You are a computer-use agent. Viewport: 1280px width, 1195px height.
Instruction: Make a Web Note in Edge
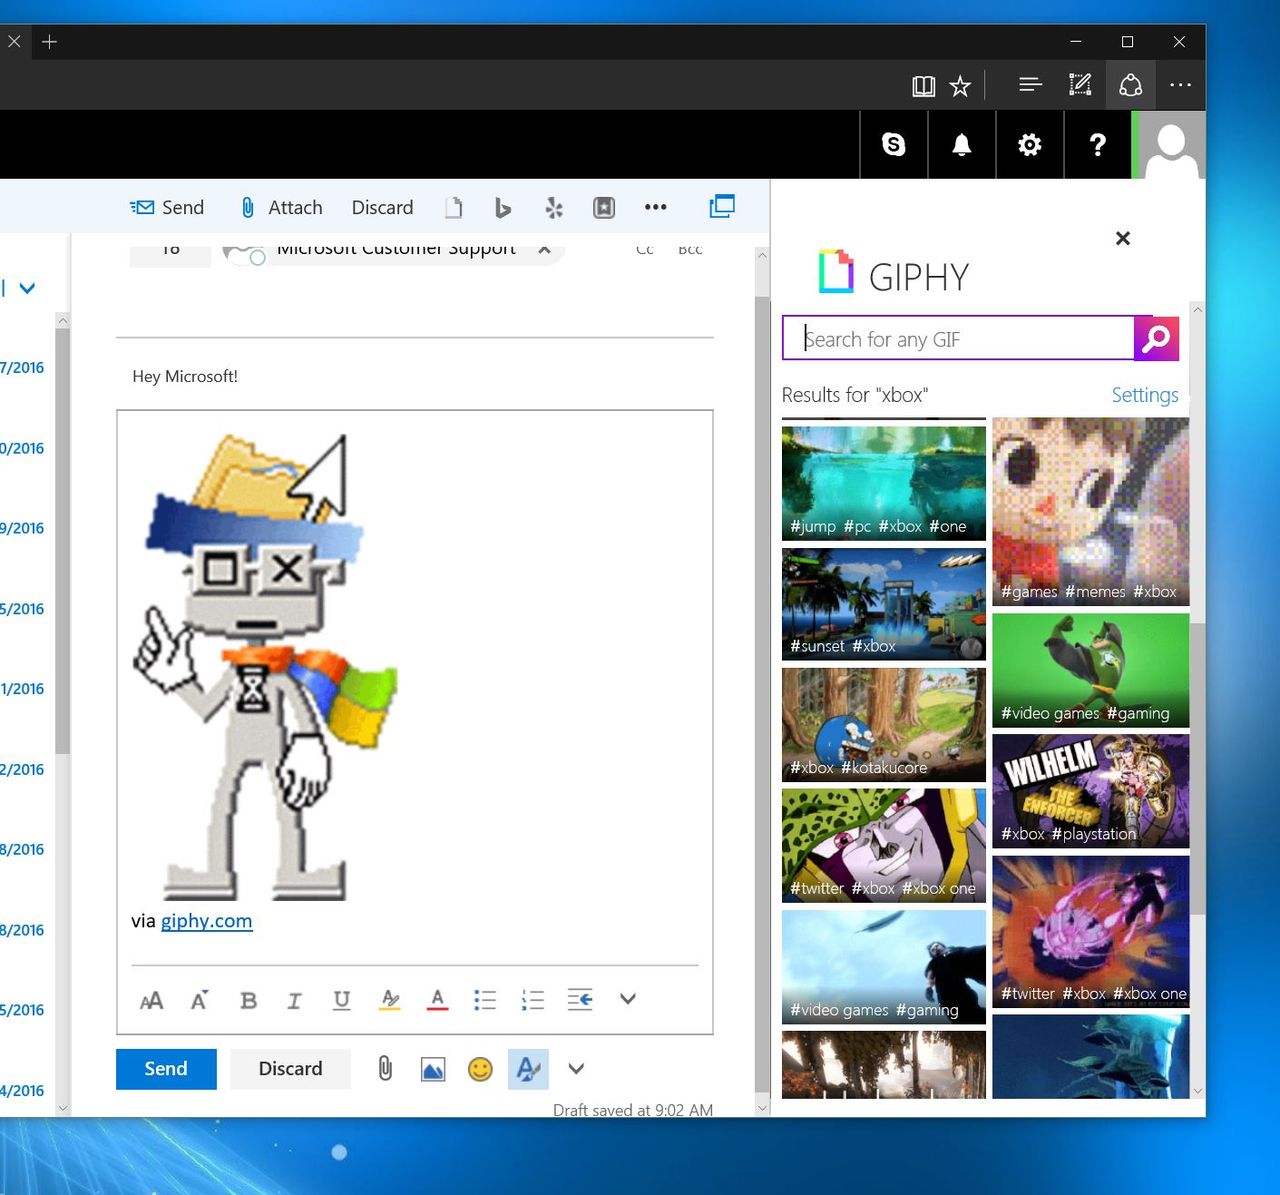pos(1080,85)
